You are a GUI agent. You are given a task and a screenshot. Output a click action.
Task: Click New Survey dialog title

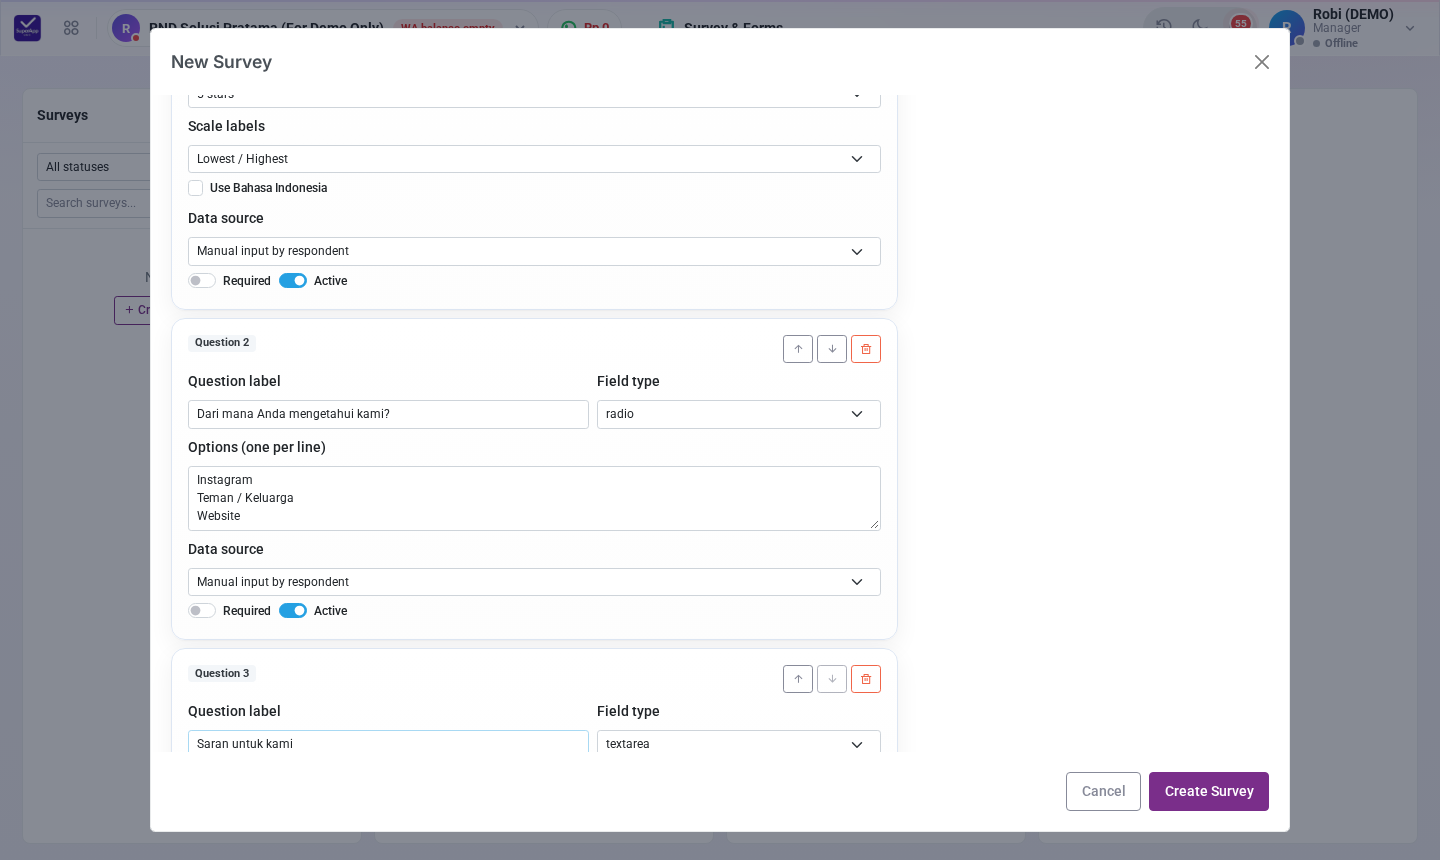click(x=221, y=62)
